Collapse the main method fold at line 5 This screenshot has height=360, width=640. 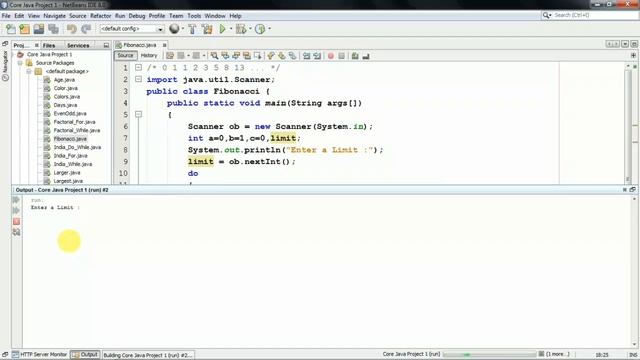pyautogui.click(x=138, y=114)
